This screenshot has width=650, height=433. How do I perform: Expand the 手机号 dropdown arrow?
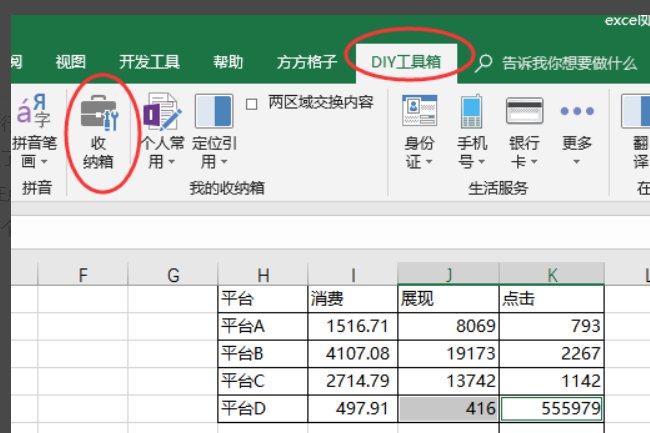pyautogui.click(x=481, y=162)
